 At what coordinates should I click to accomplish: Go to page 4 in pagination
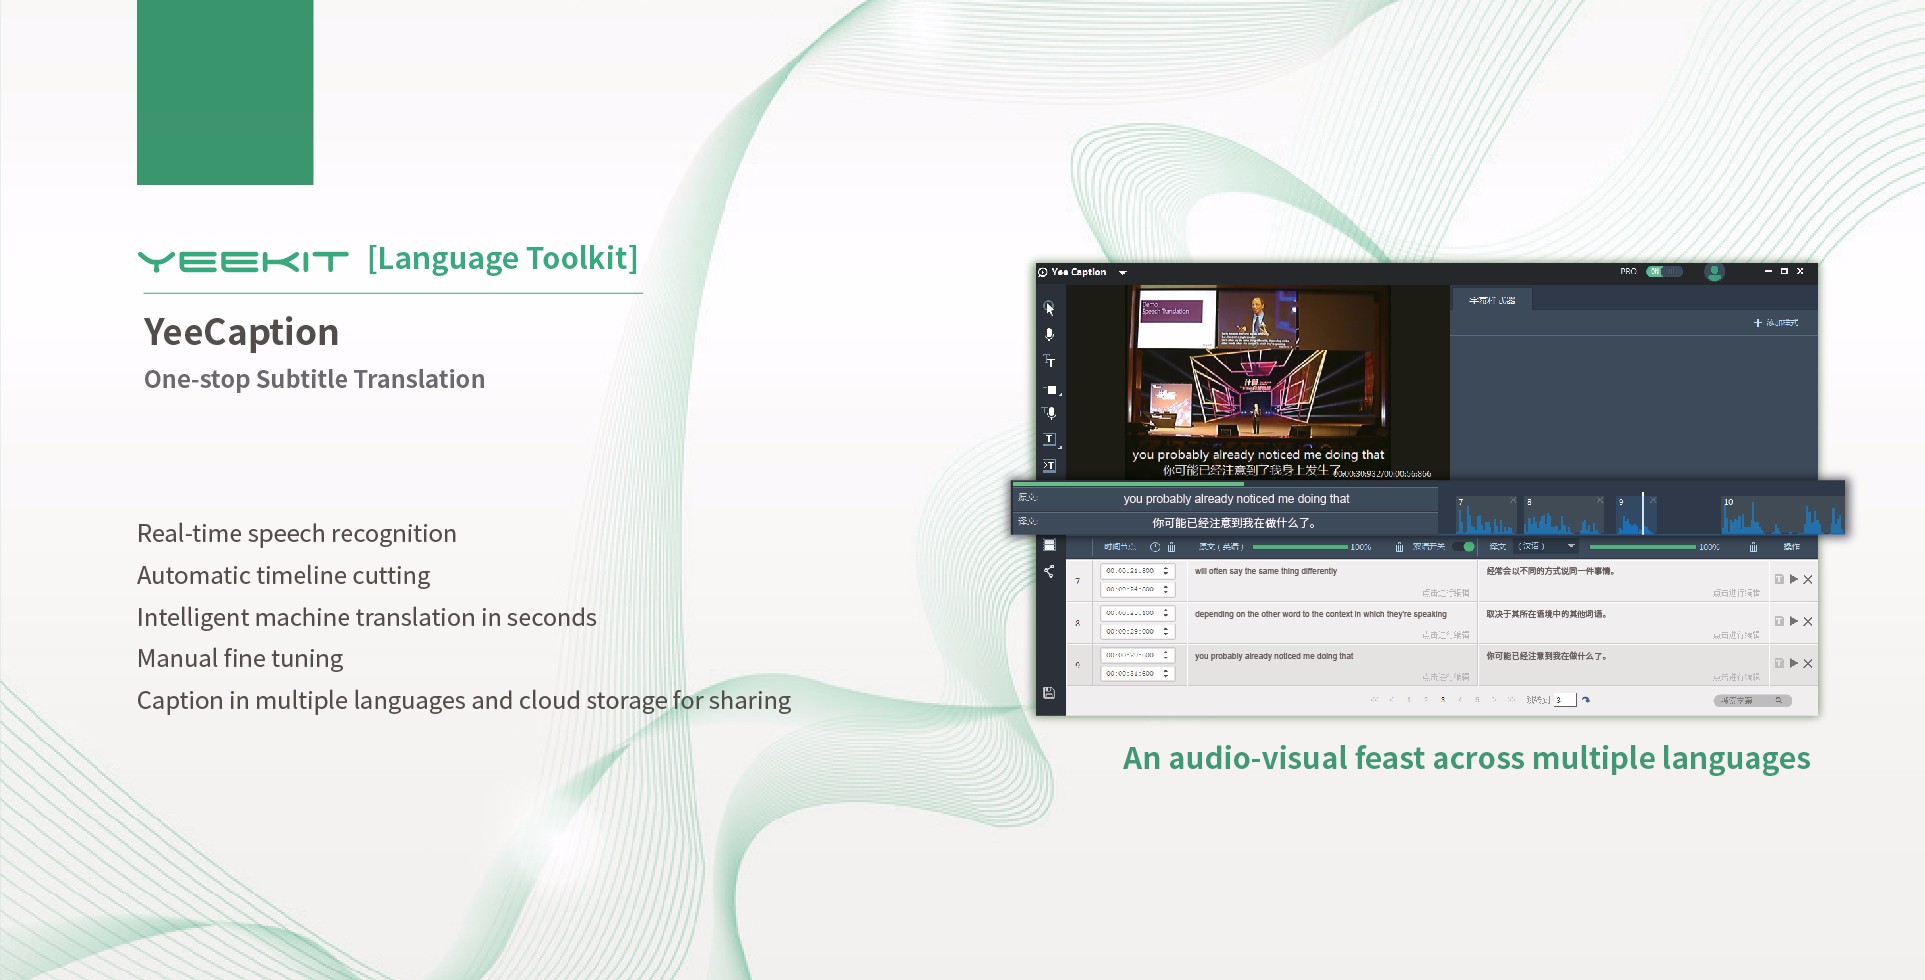coord(1460,699)
